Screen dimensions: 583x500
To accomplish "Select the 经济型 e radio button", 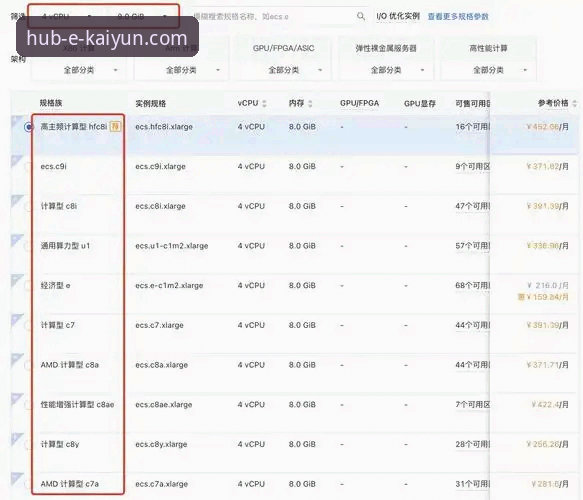I will point(29,286).
